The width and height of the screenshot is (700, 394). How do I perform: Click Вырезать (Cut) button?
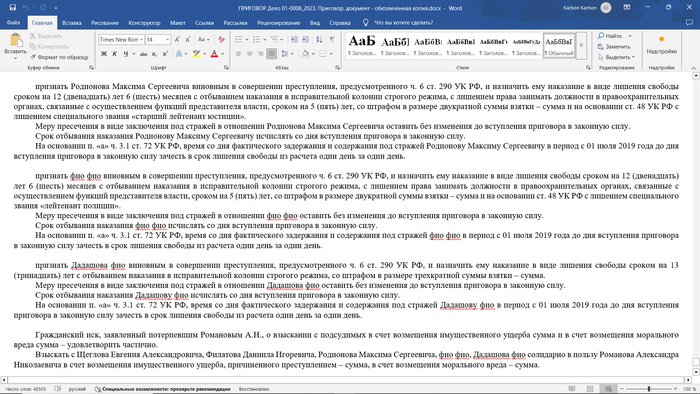(x=46, y=36)
